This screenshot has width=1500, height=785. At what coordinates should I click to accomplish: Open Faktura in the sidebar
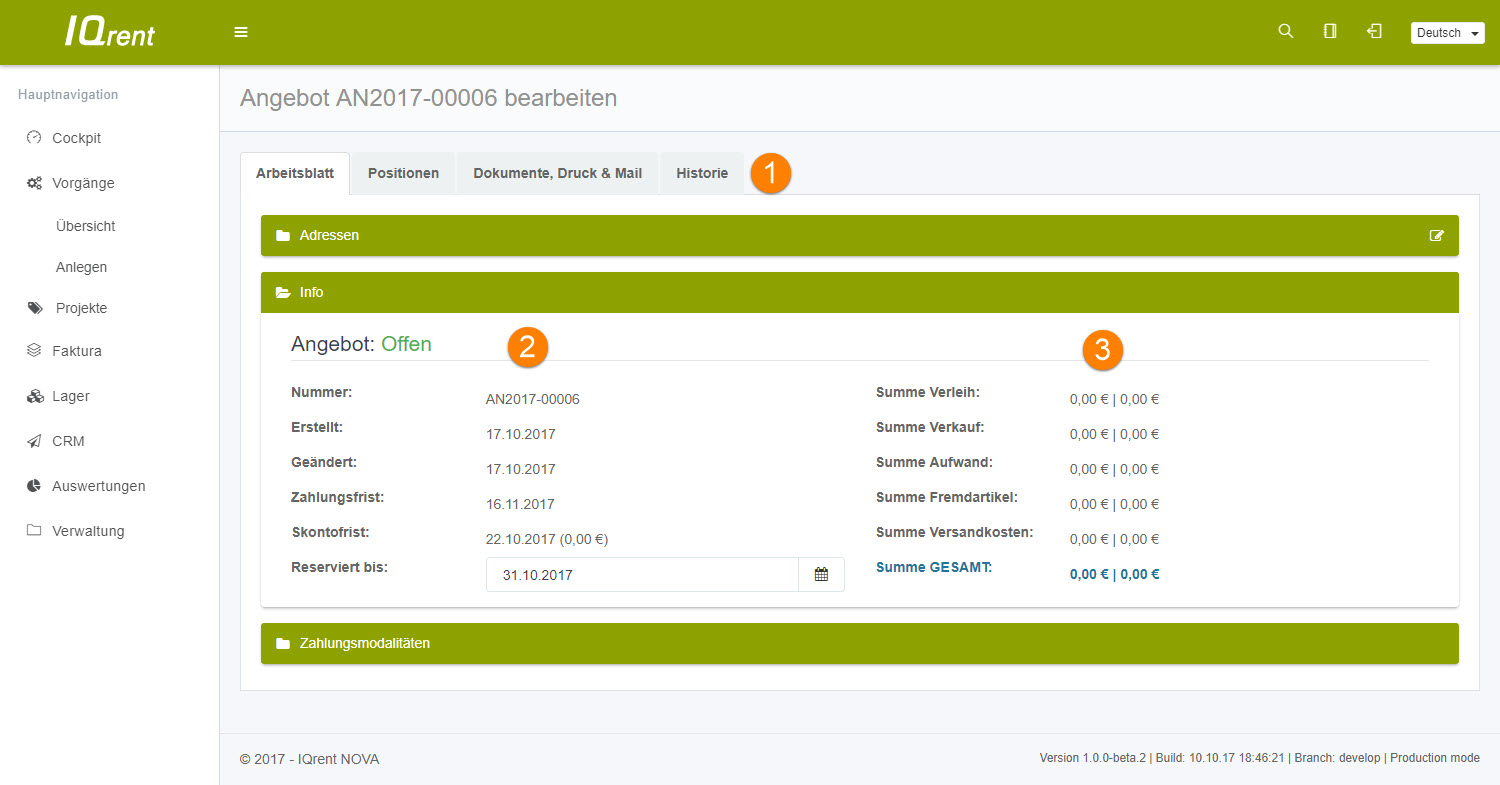76,351
